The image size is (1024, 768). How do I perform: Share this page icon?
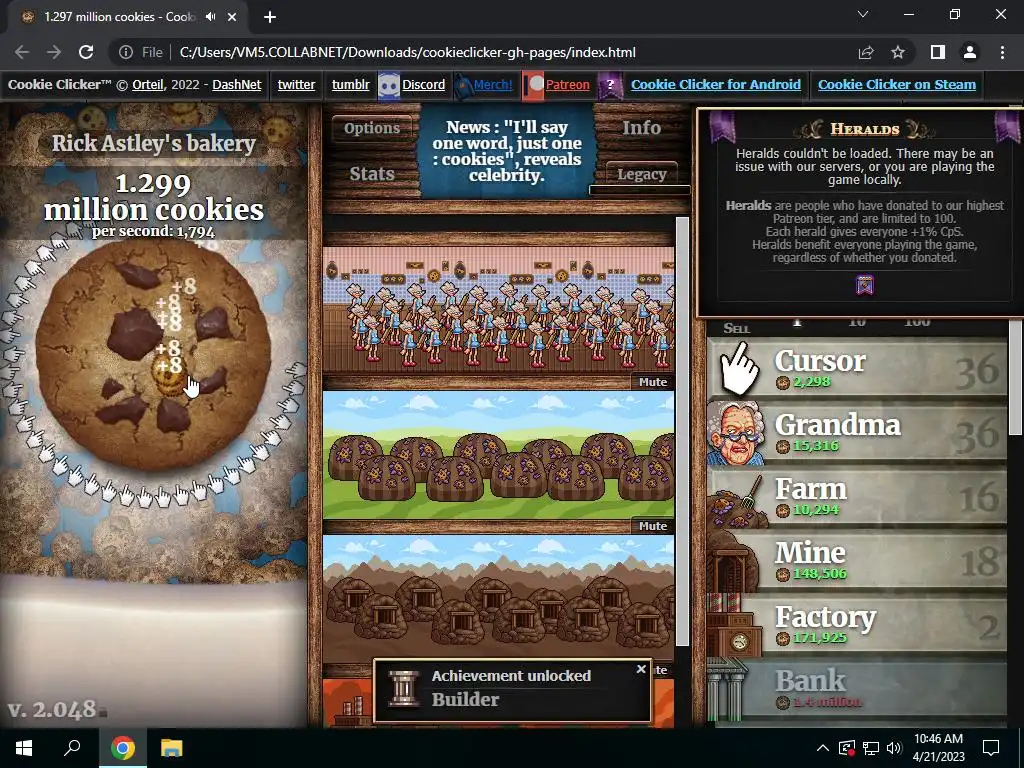pyautogui.click(x=866, y=52)
